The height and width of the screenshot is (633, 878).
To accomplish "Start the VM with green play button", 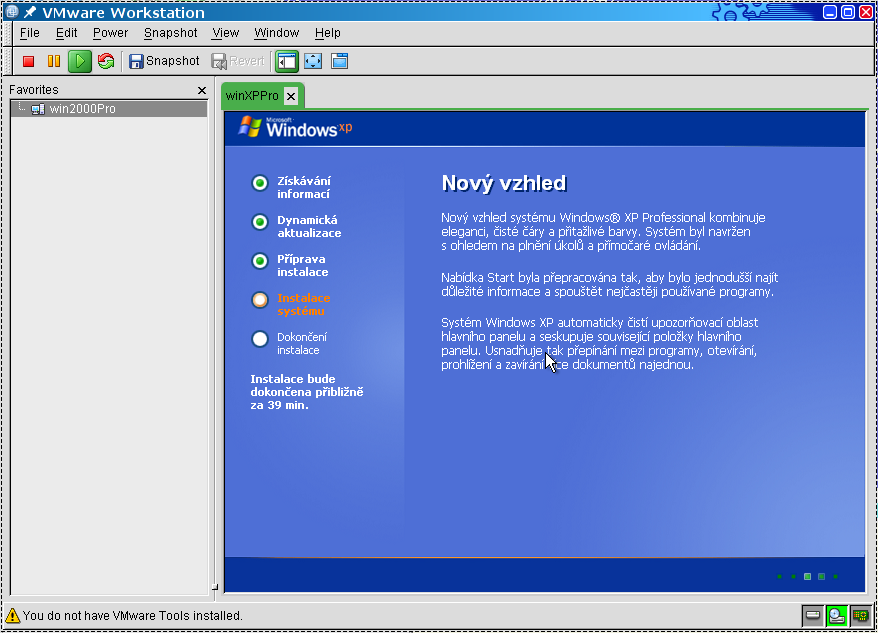I will click(x=80, y=61).
